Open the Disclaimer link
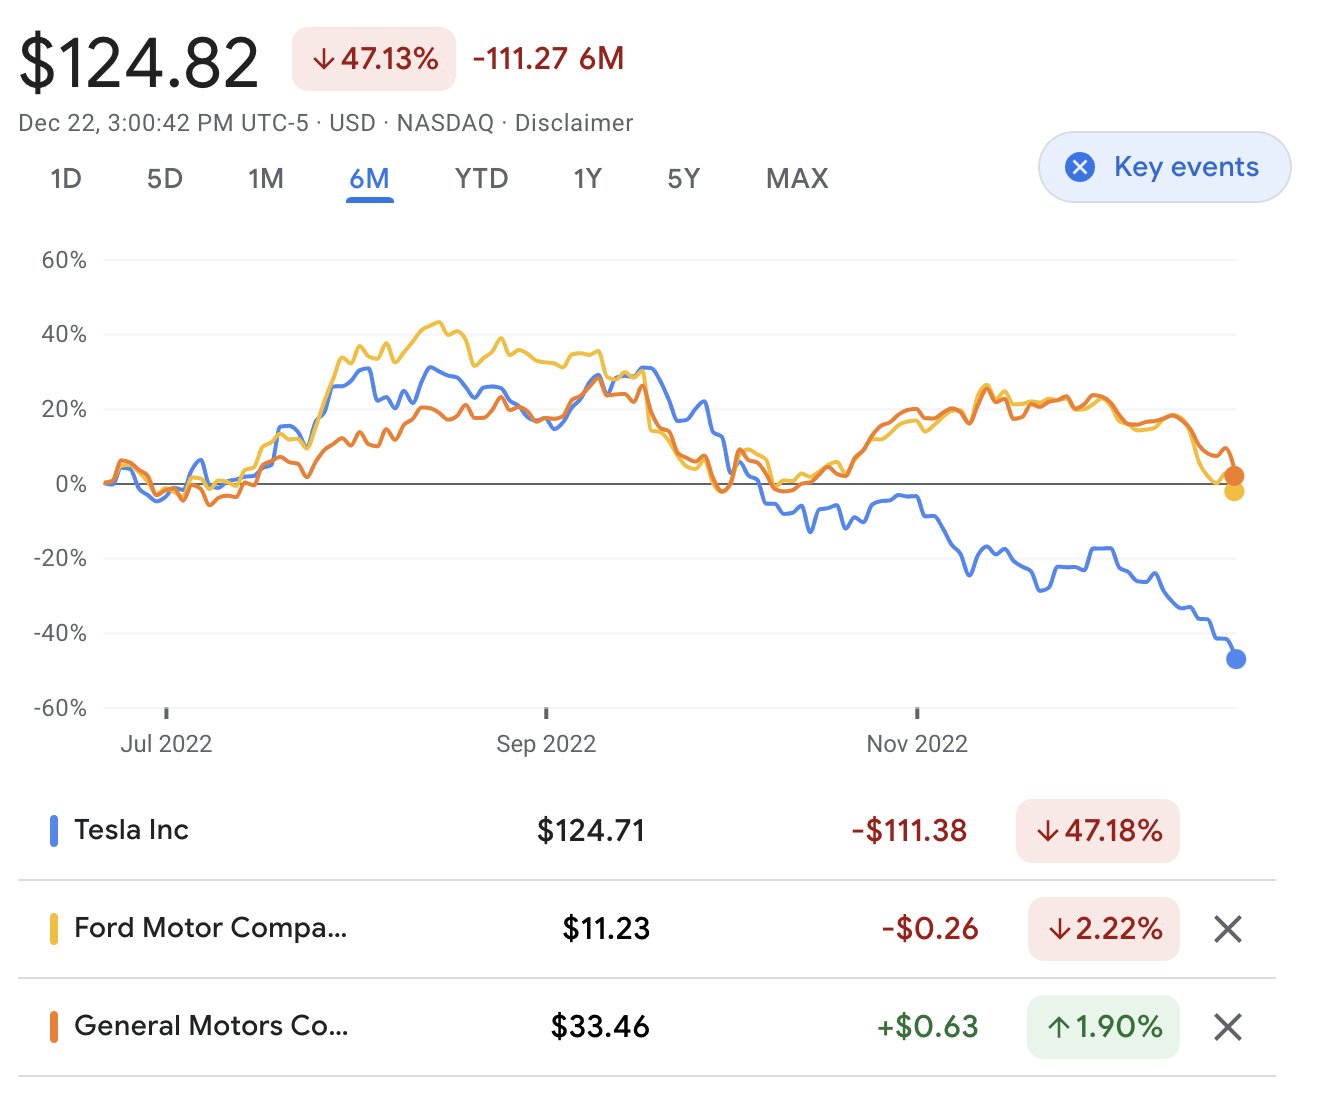Viewport: 1322px width, 1100px height. (x=574, y=123)
